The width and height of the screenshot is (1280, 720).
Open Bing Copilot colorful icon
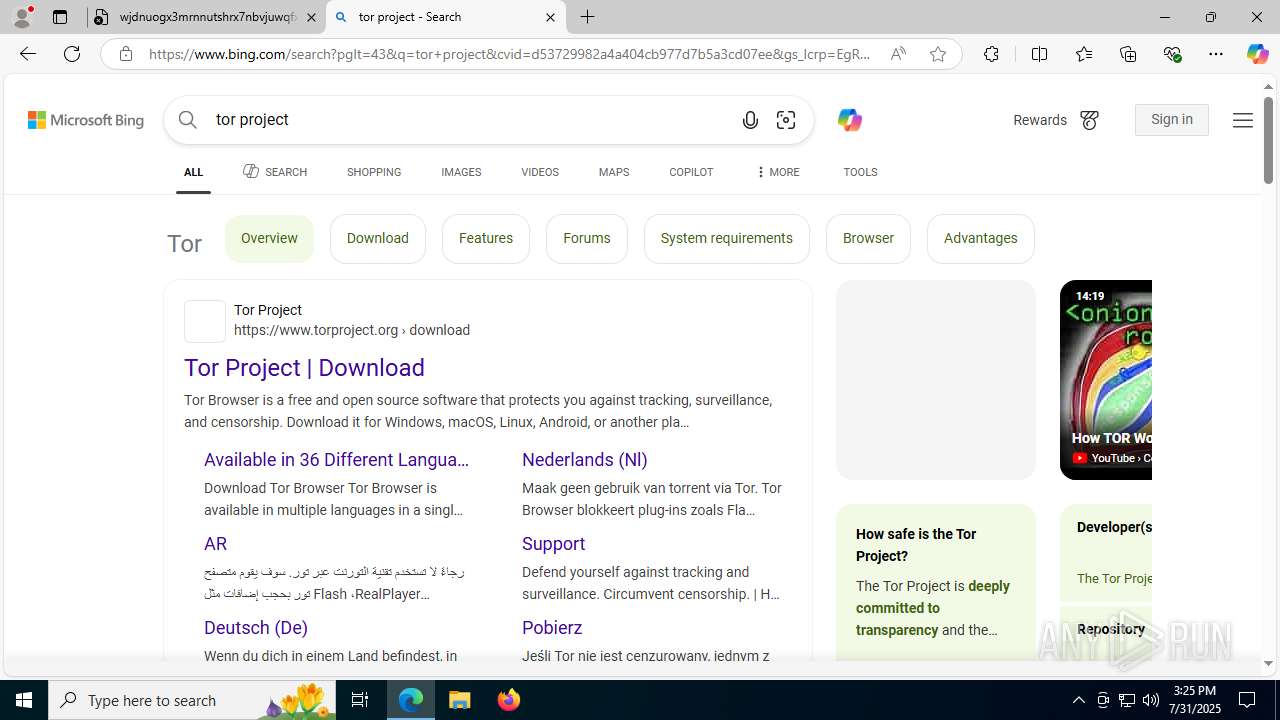(849, 120)
